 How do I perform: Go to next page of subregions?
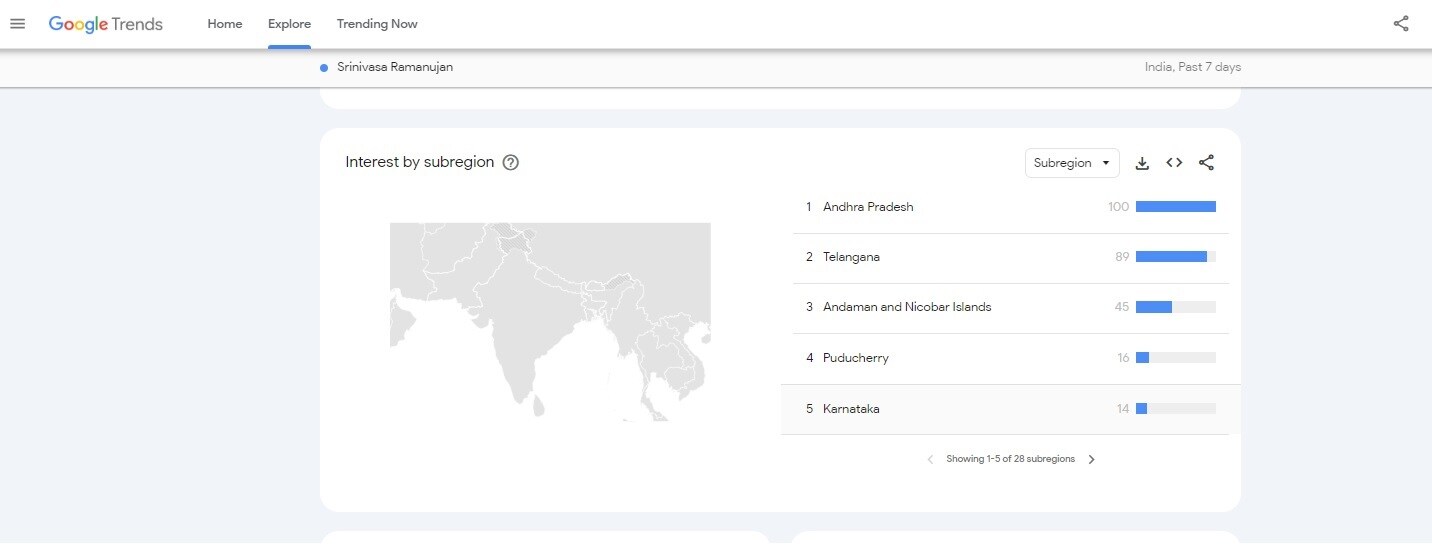(1091, 460)
